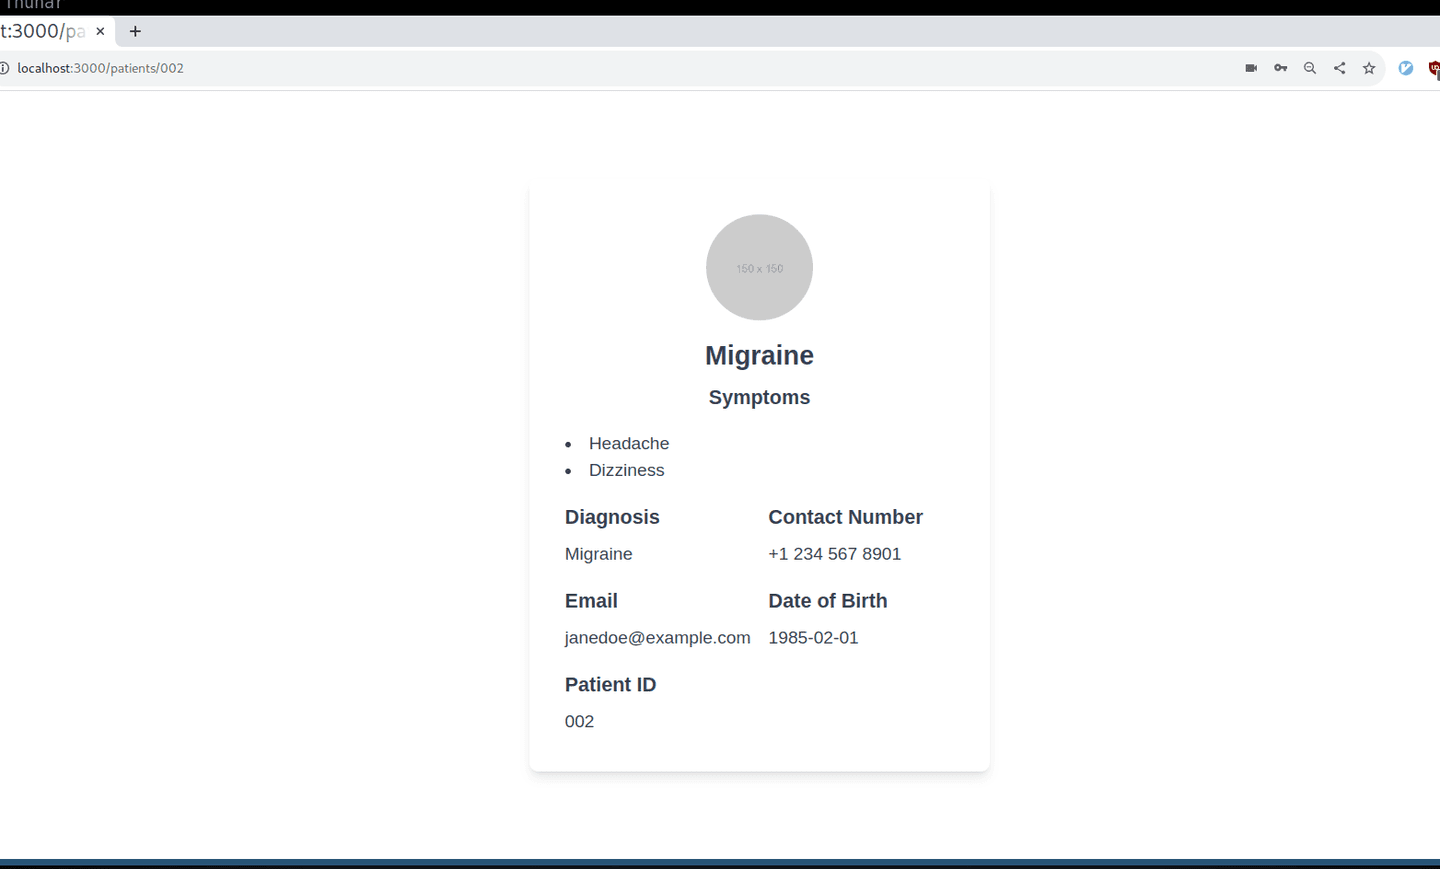Select the Dizziness symptom item

(x=626, y=470)
